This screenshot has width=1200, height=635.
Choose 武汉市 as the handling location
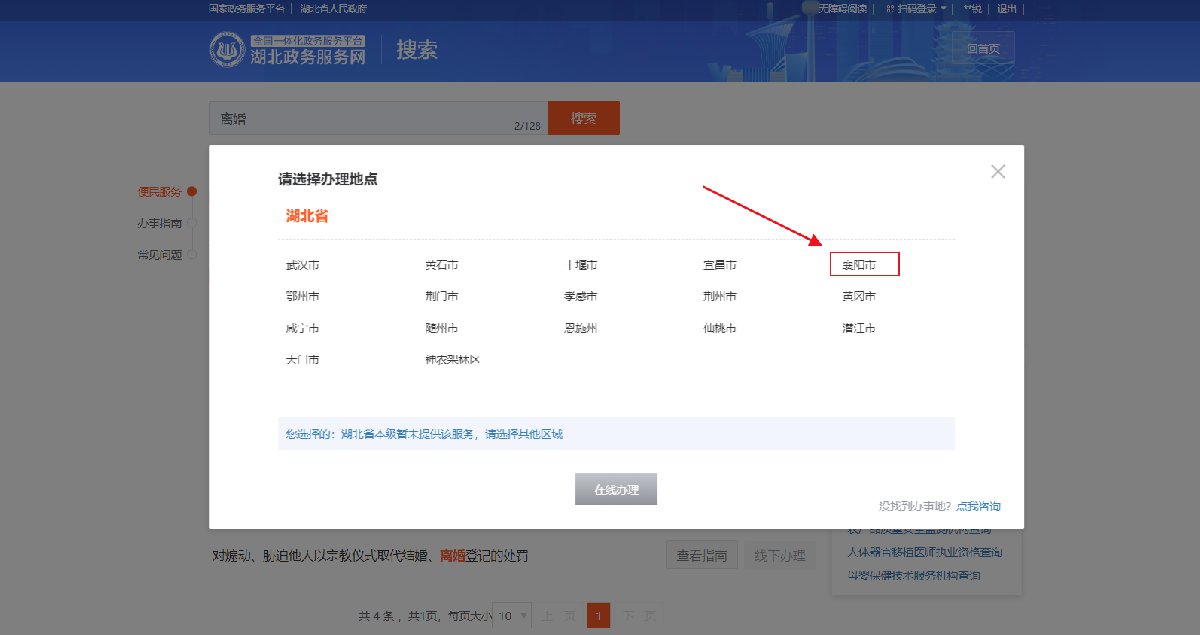tap(302, 265)
